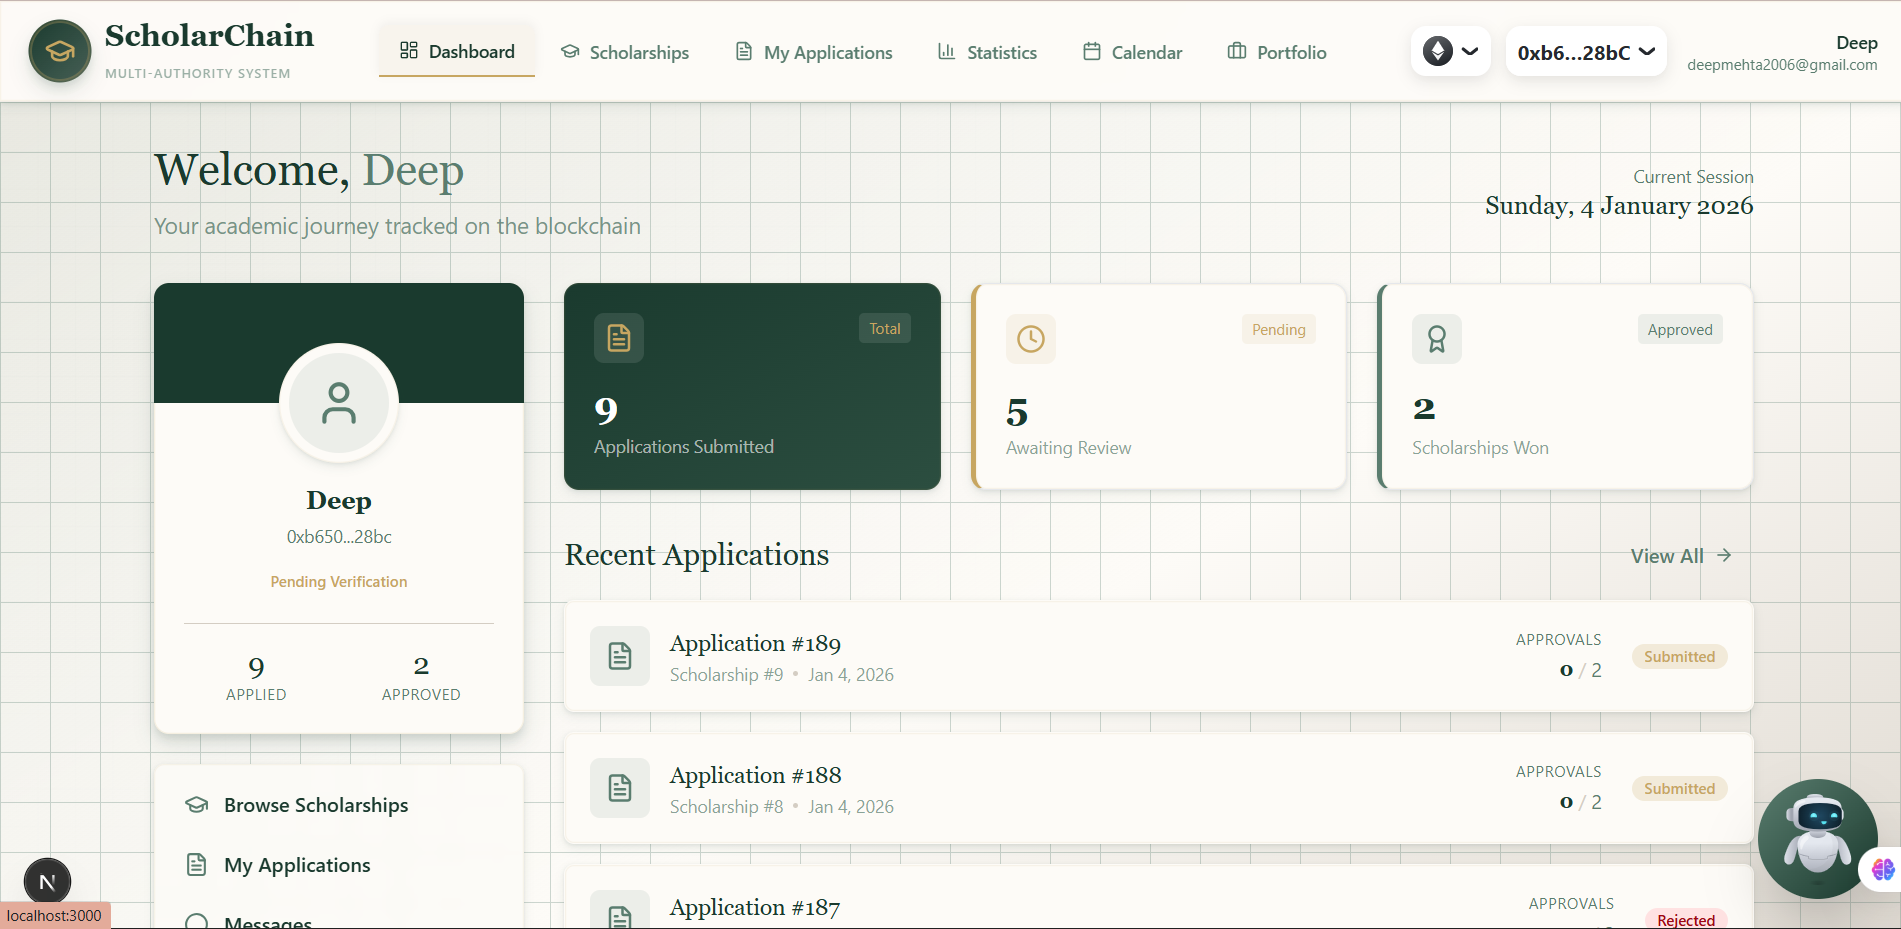
Task: Switch to the Dashboard tab
Action: point(457,50)
